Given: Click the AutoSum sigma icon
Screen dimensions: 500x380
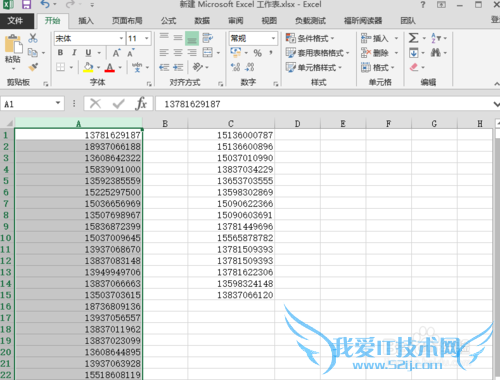Looking at the screenshot, I should 414,38.
